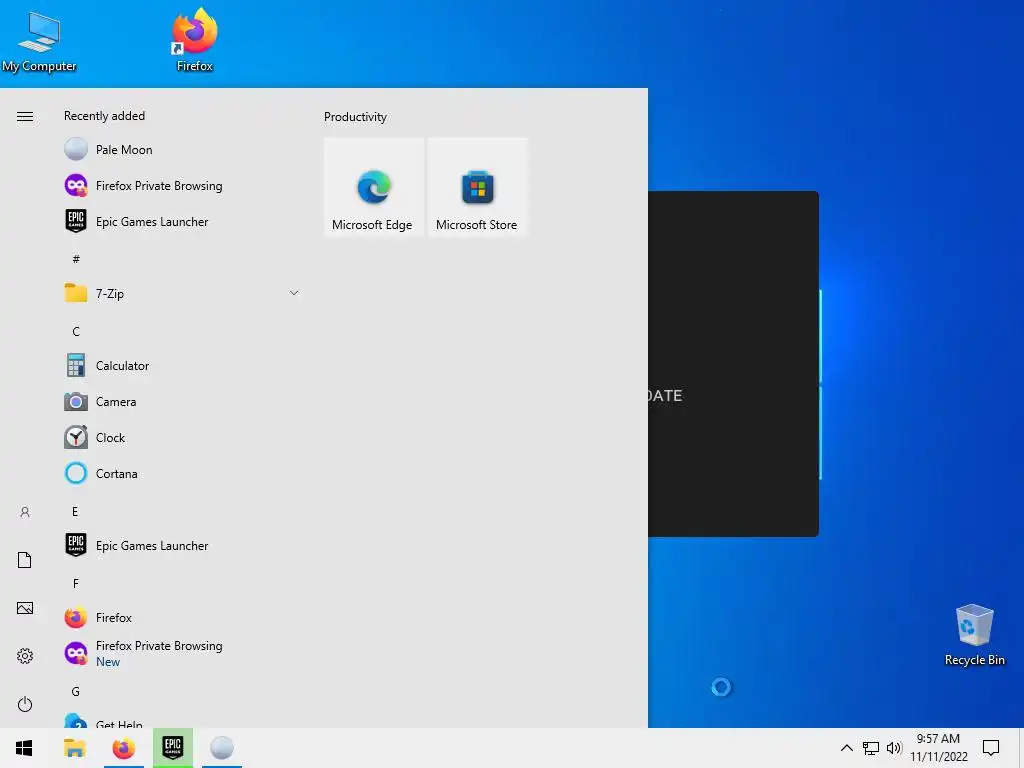Switch to Epic Games Launcher in taskbar

click(173, 748)
